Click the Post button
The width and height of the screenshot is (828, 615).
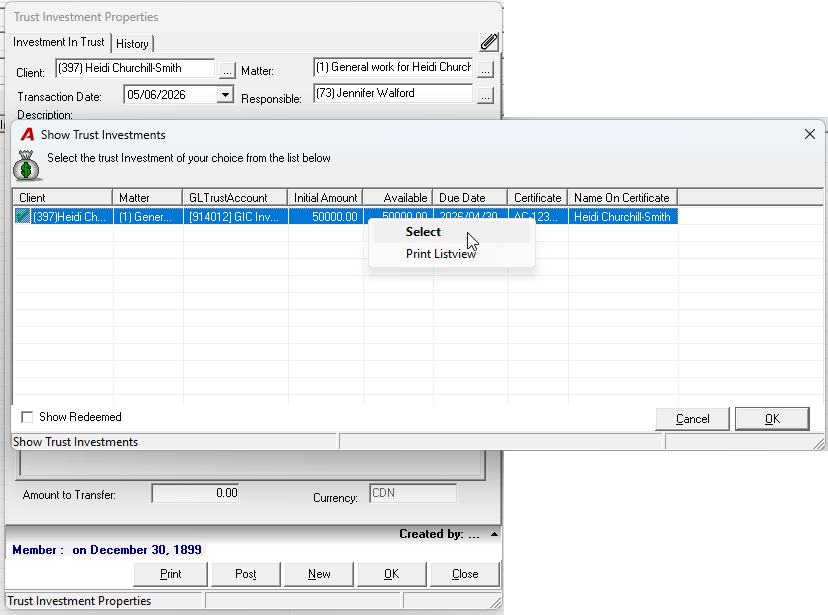246,574
